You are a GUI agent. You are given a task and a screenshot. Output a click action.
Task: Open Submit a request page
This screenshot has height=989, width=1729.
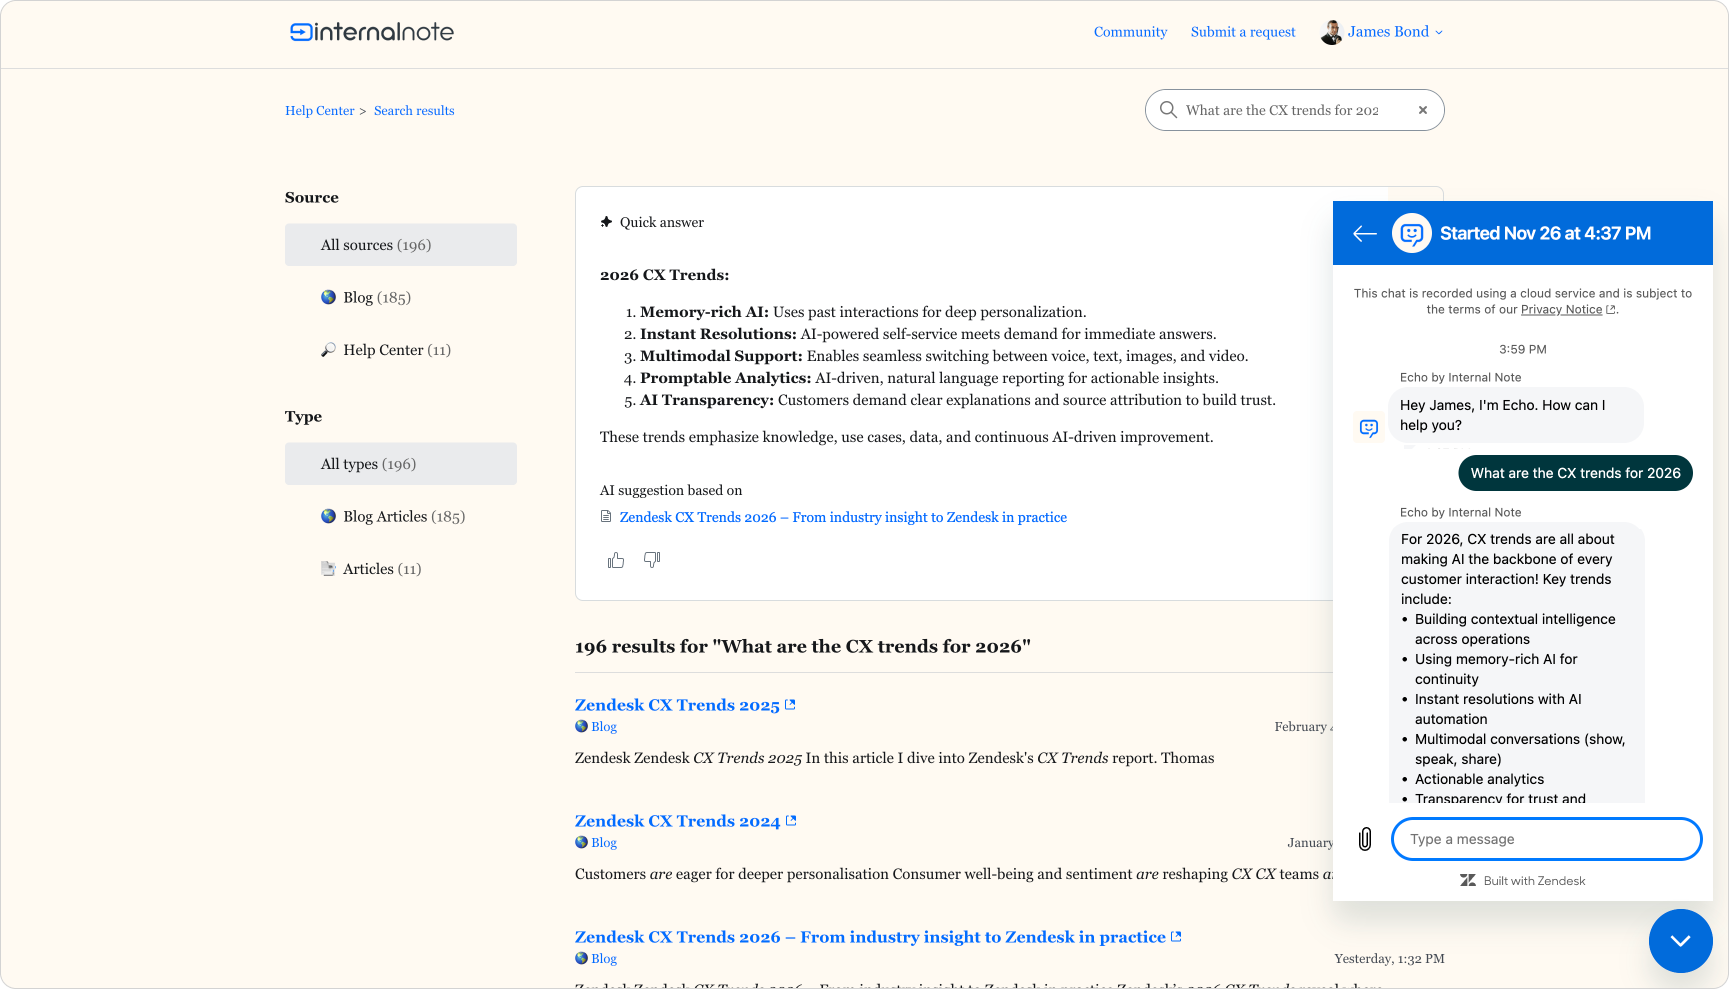coord(1243,32)
